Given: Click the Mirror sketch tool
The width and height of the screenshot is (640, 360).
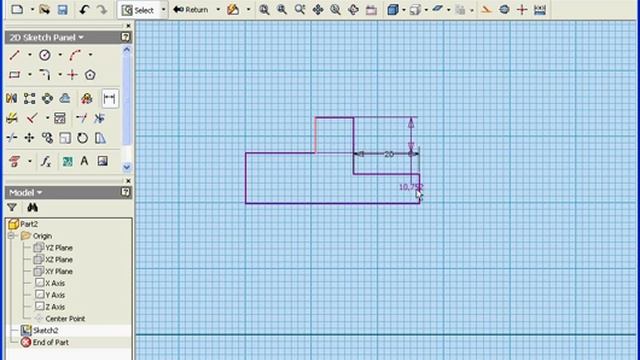Looking at the screenshot, I should pos(11,98).
